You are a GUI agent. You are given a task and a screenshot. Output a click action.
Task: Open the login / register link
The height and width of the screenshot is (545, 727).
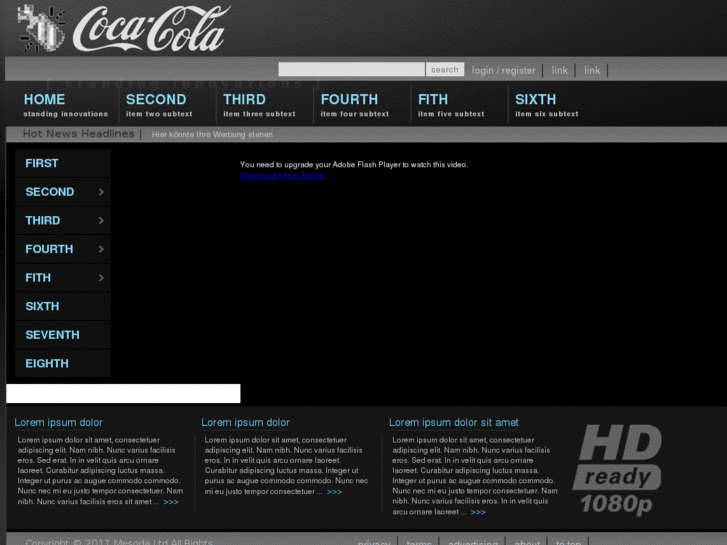[503, 71]
